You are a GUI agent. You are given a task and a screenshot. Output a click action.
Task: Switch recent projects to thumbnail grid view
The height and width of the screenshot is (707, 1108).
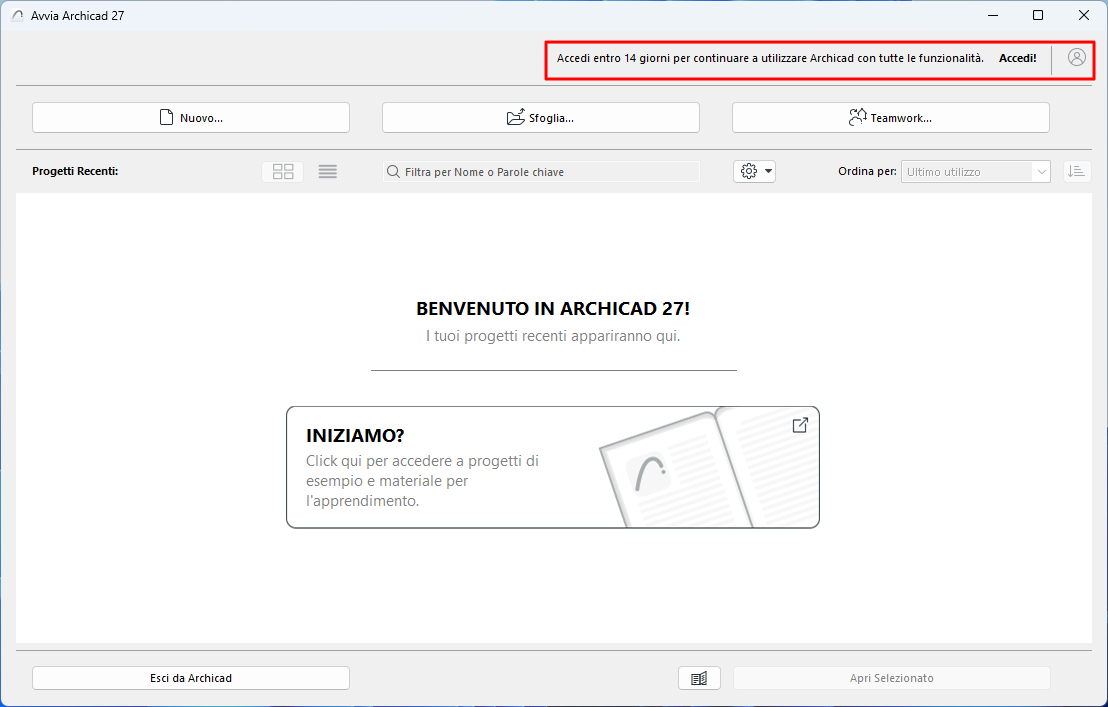tap(283, 172)
